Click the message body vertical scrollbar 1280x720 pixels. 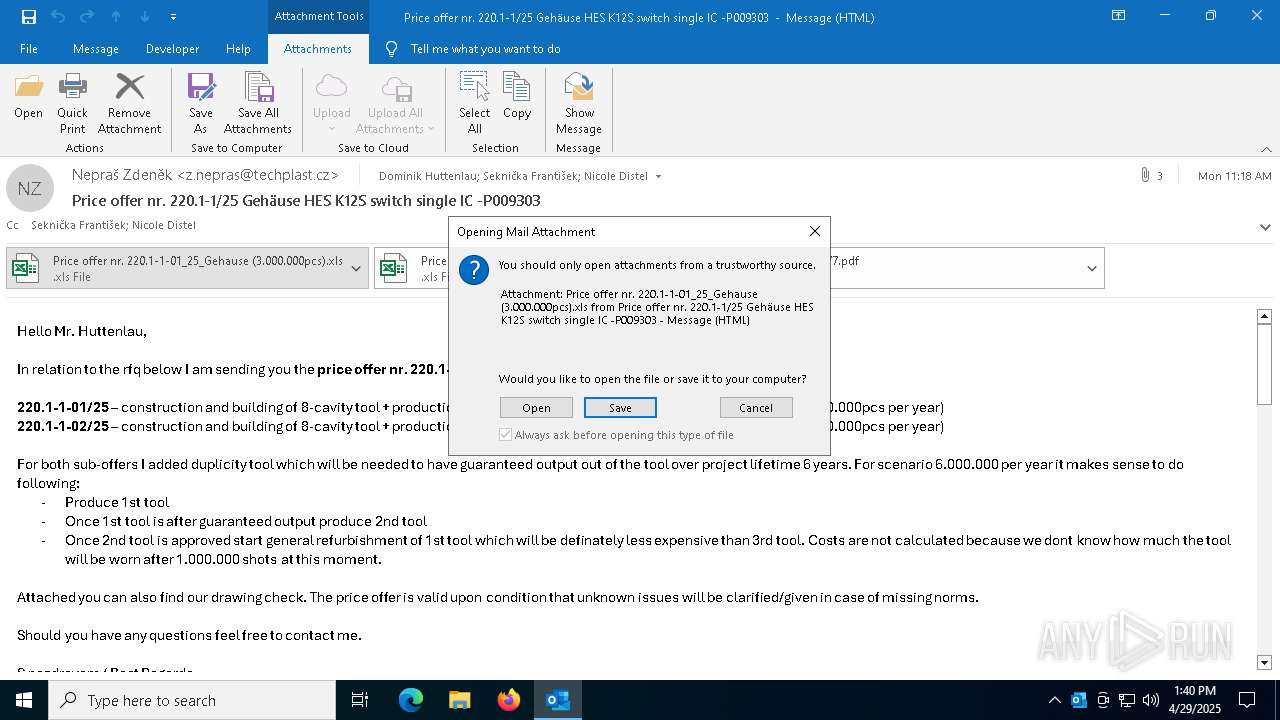[1264, 364]
